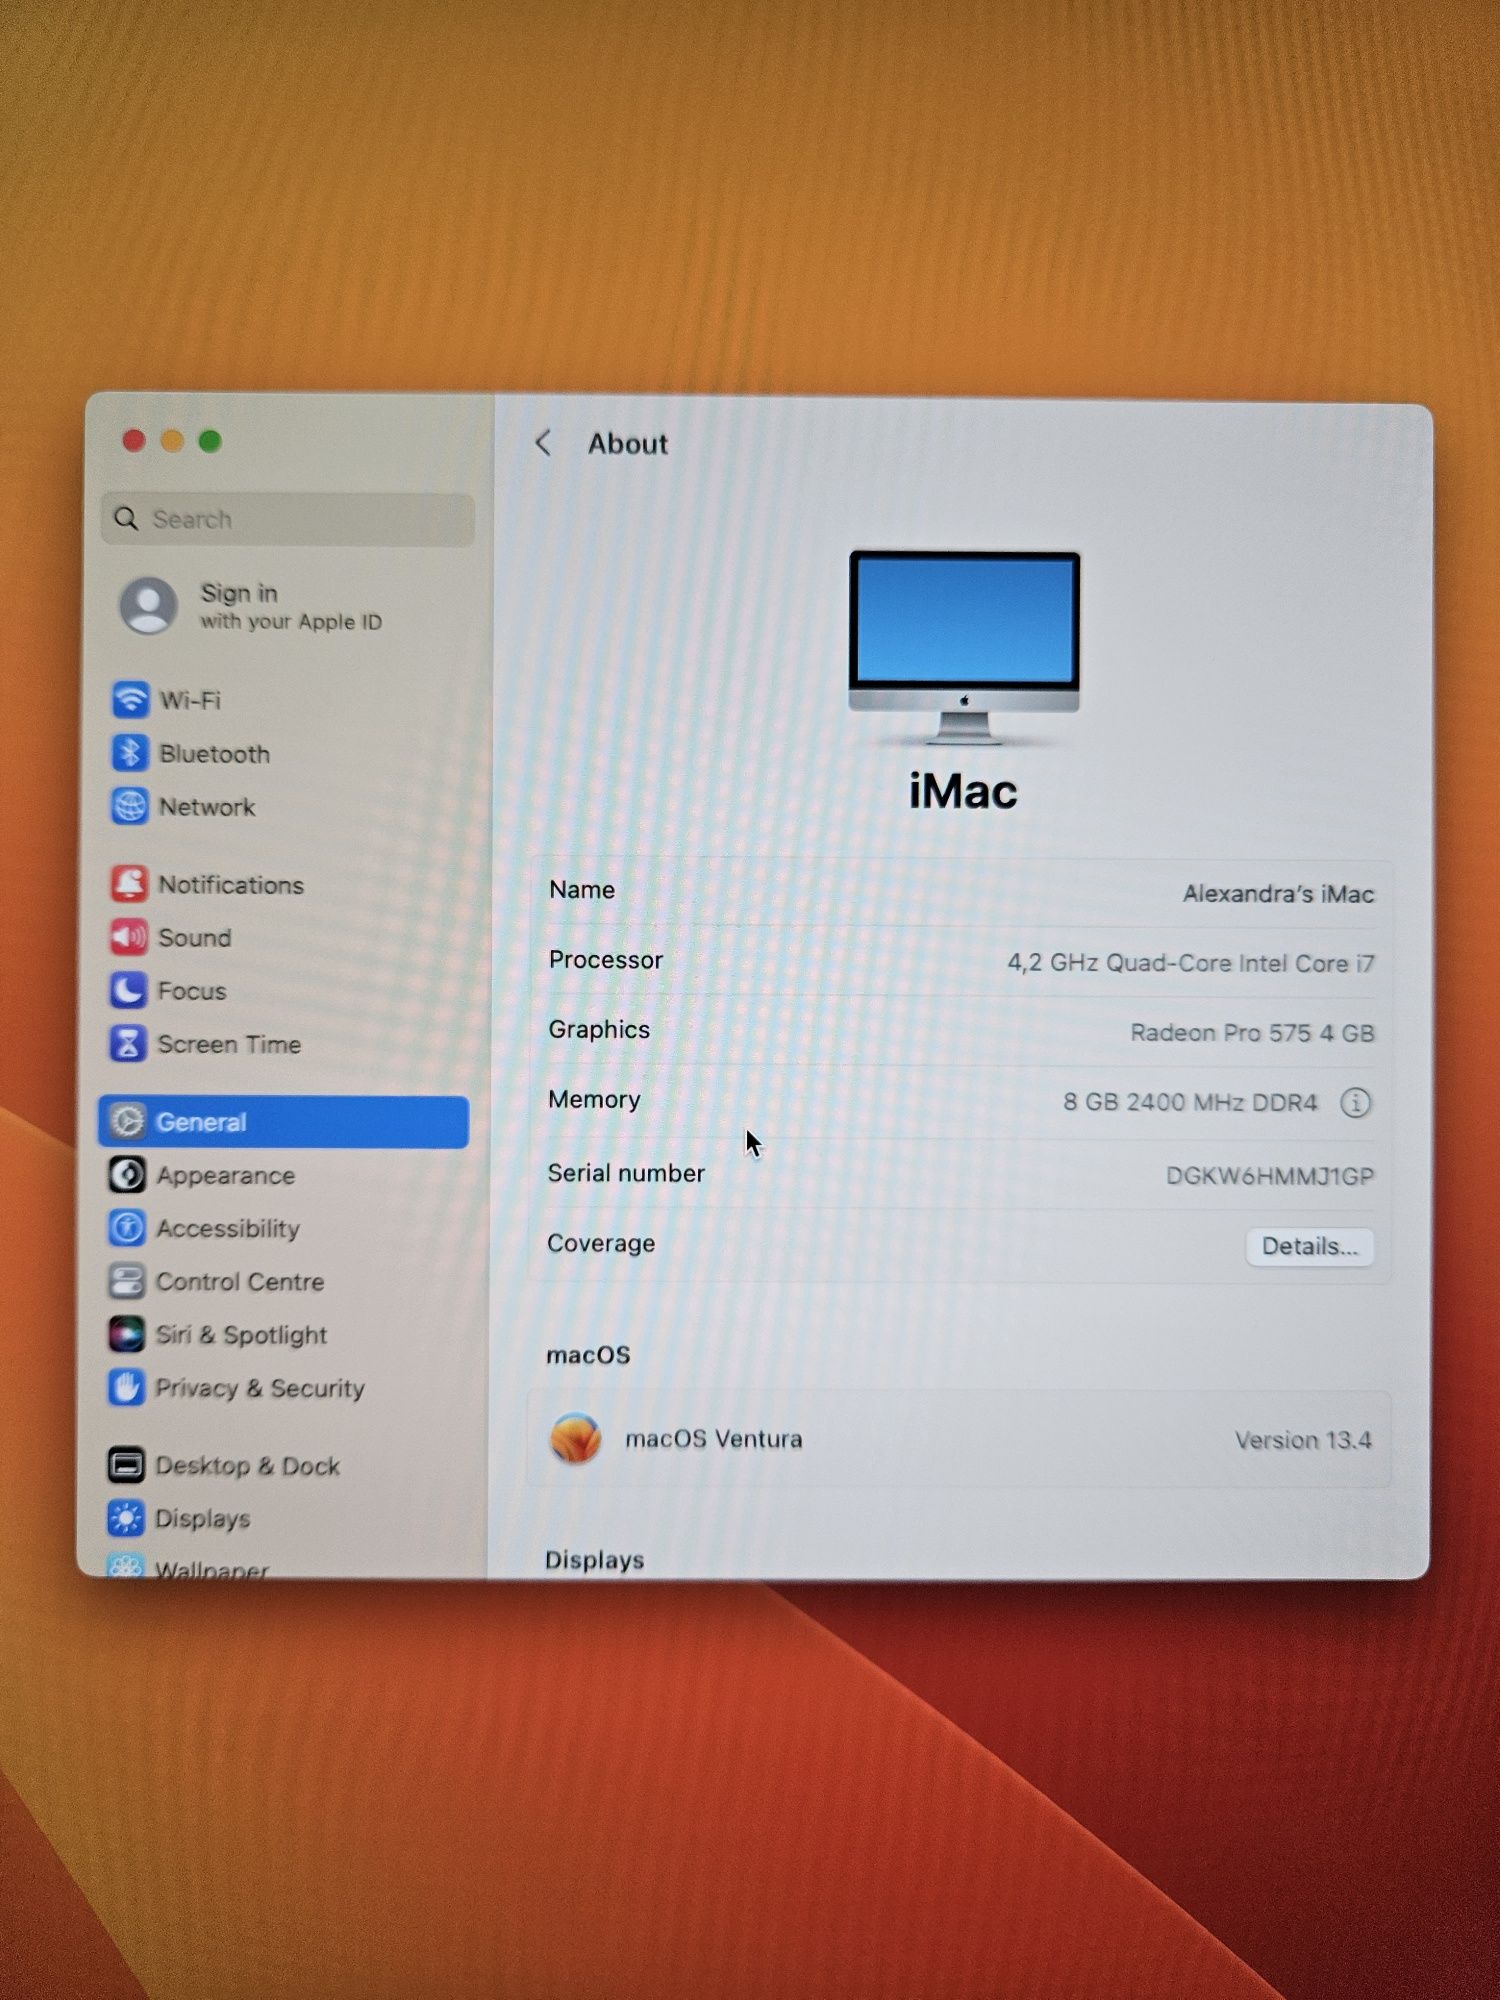Click the search magnifier icon
Screen dimensions: 1500x2000
tap(126, 518)
